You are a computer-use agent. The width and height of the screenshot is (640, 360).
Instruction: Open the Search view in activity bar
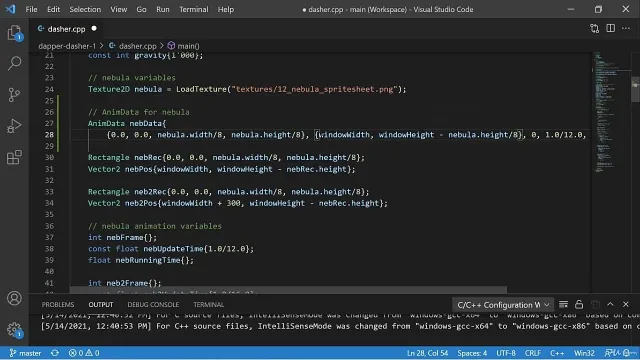tap(14, 63)
